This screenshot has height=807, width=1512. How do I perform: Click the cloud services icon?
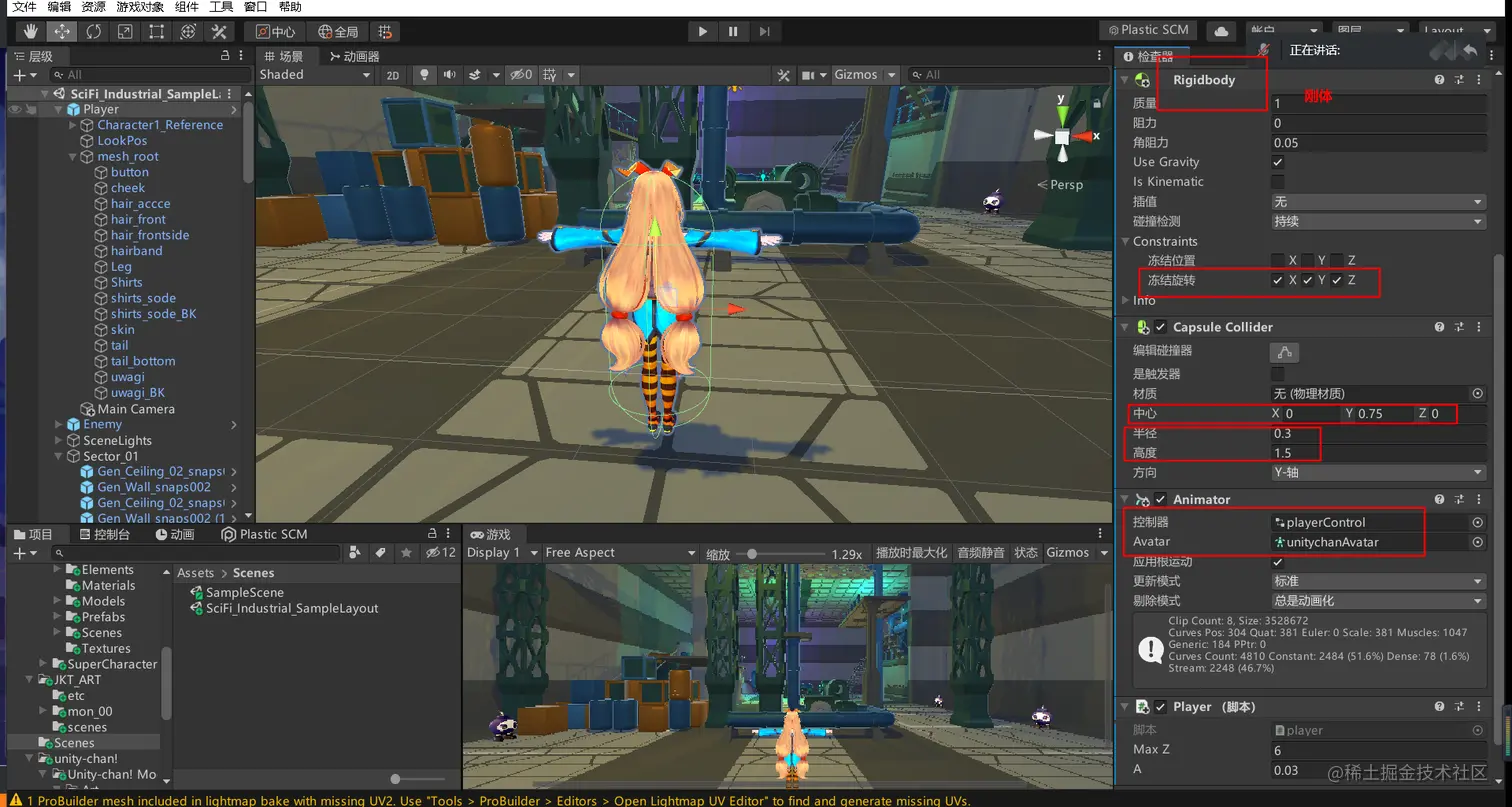click(x=1221, y=31)
